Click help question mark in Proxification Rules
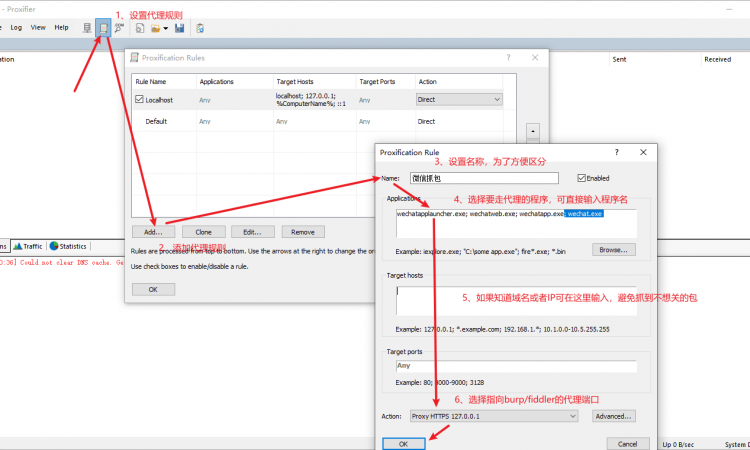 pyautogui.click(x=508, y=57)
